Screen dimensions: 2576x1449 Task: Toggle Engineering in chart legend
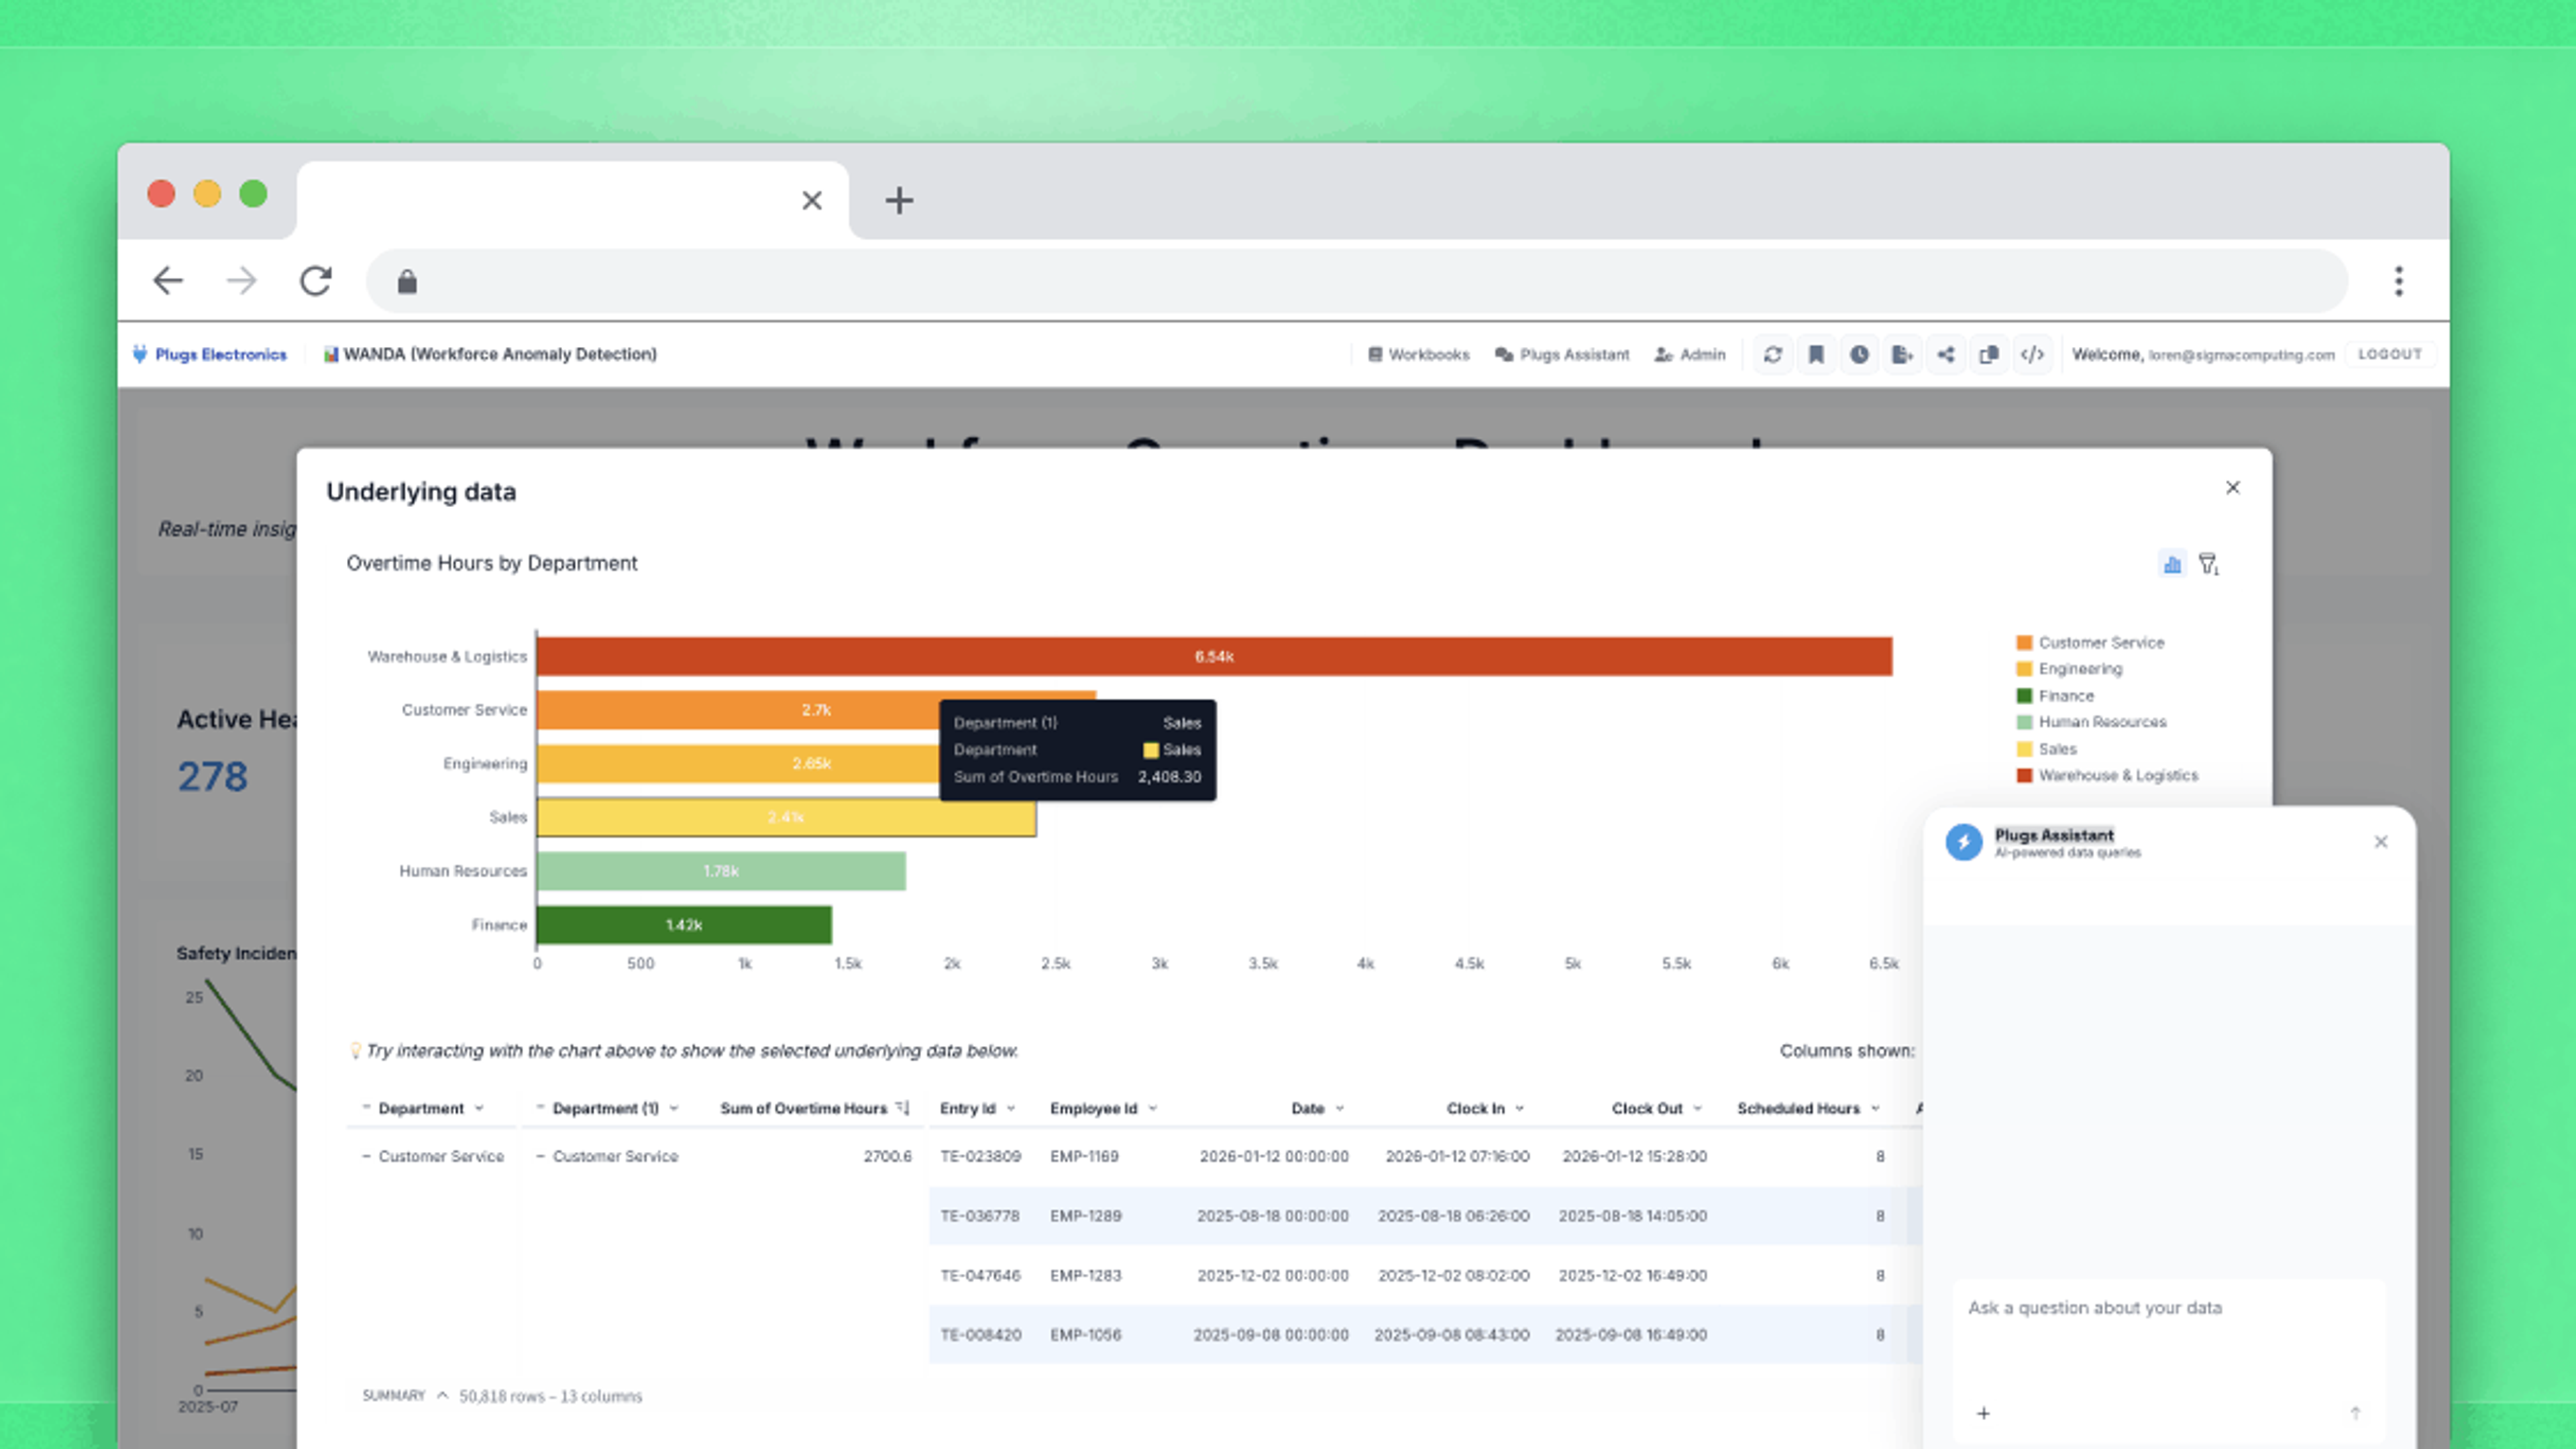tap(2070, 669)
